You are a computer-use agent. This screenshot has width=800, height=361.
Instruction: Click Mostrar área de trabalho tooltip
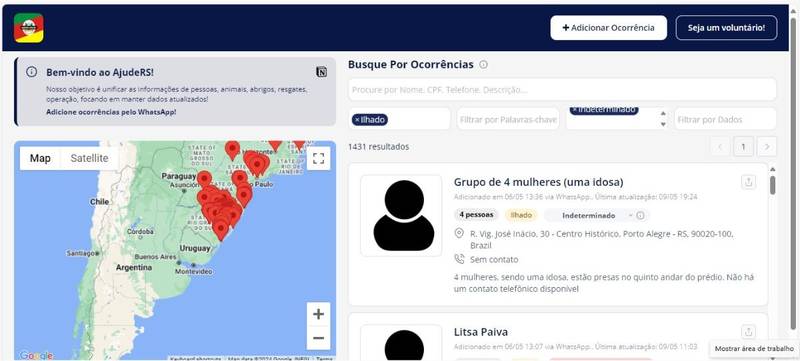[754, 349]
